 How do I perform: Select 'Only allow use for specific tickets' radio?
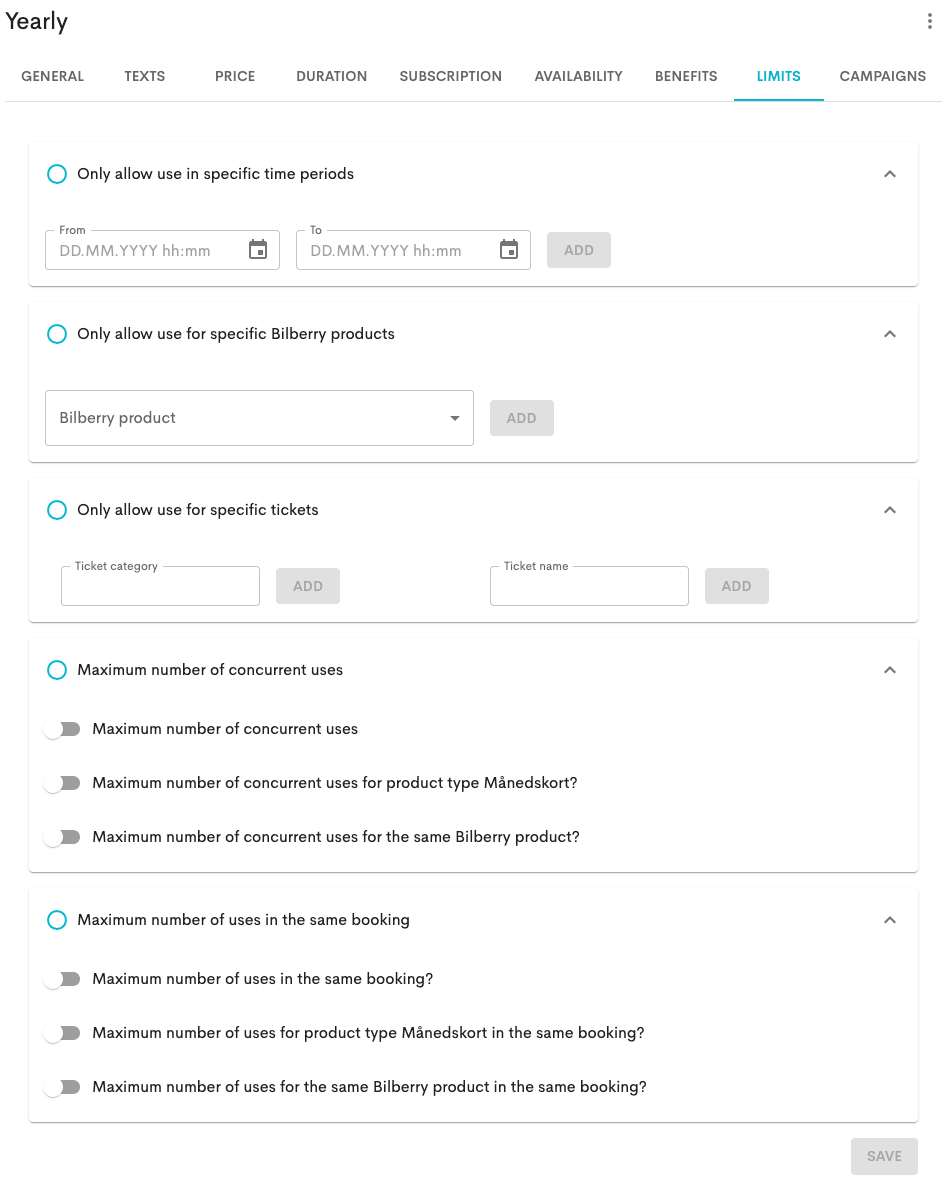pos(57,510)
